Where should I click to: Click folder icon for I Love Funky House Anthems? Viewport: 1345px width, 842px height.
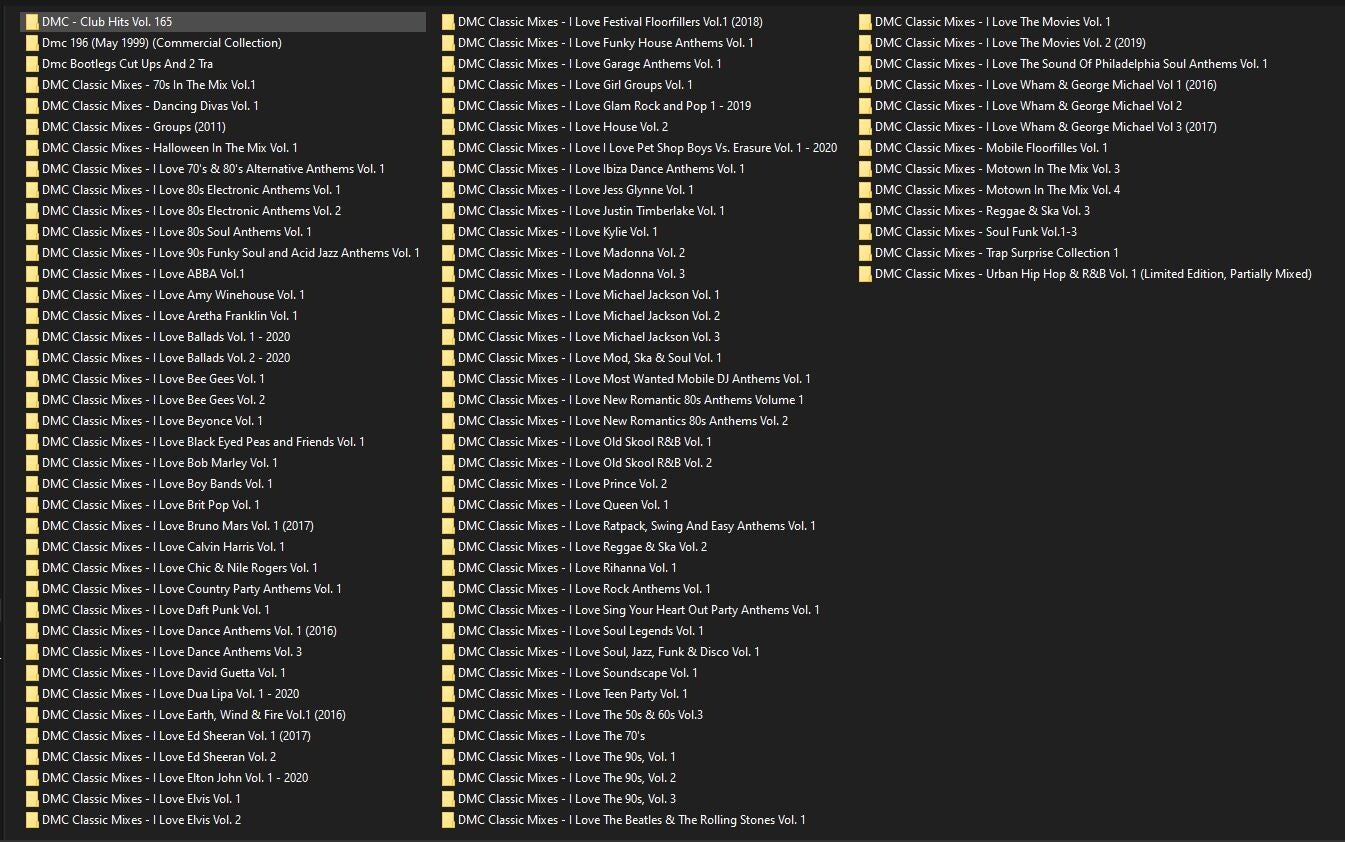[448, 43]
